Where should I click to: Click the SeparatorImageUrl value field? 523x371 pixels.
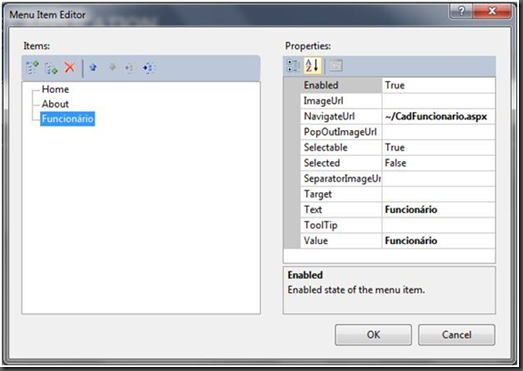coord(438,178)
